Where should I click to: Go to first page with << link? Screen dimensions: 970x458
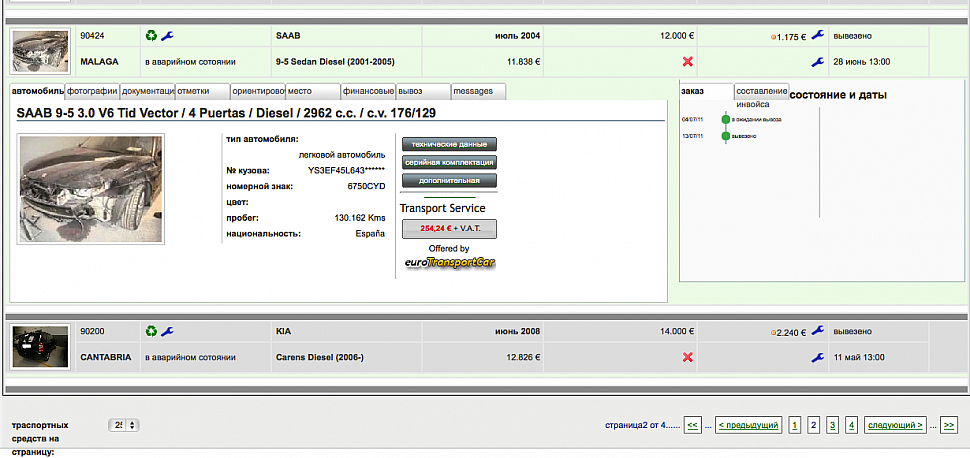click(692, 425)
